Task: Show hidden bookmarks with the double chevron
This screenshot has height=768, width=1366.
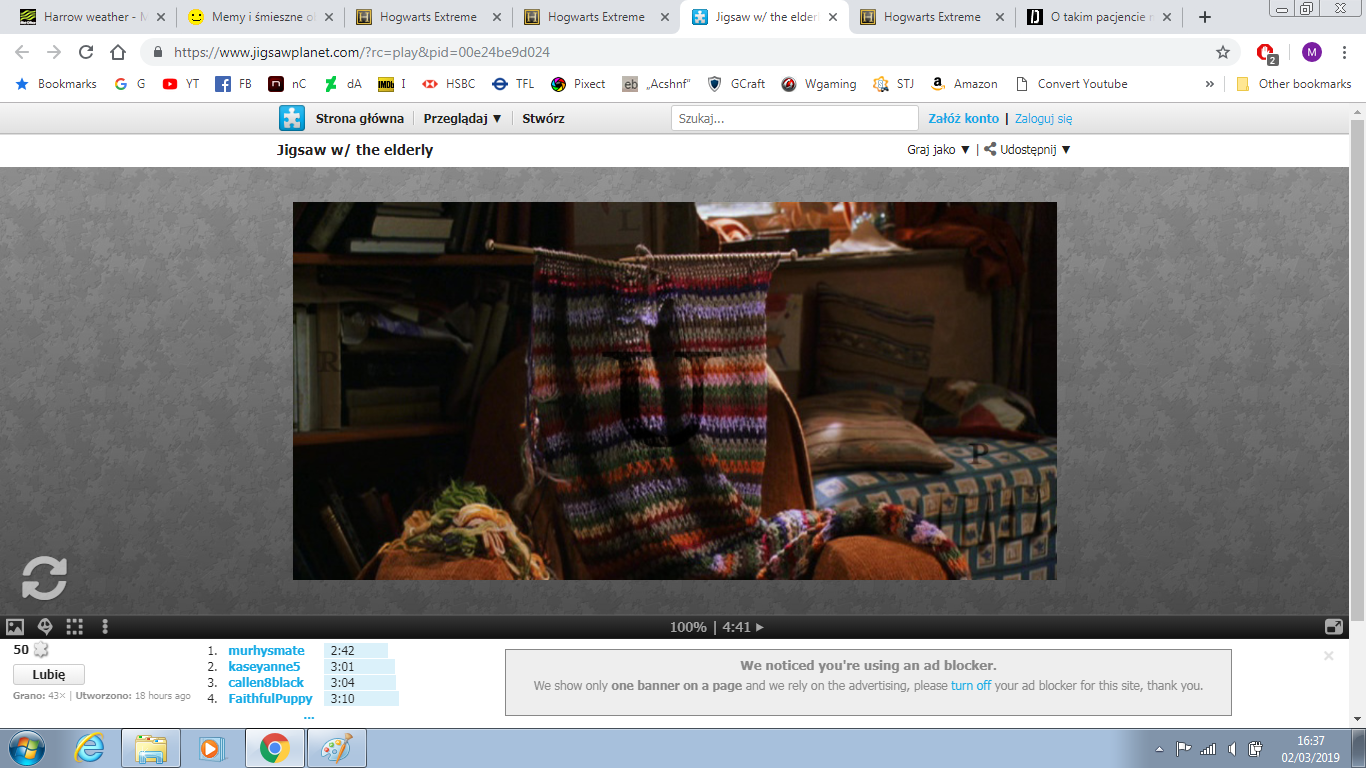Action: [x=1210, y=84]
